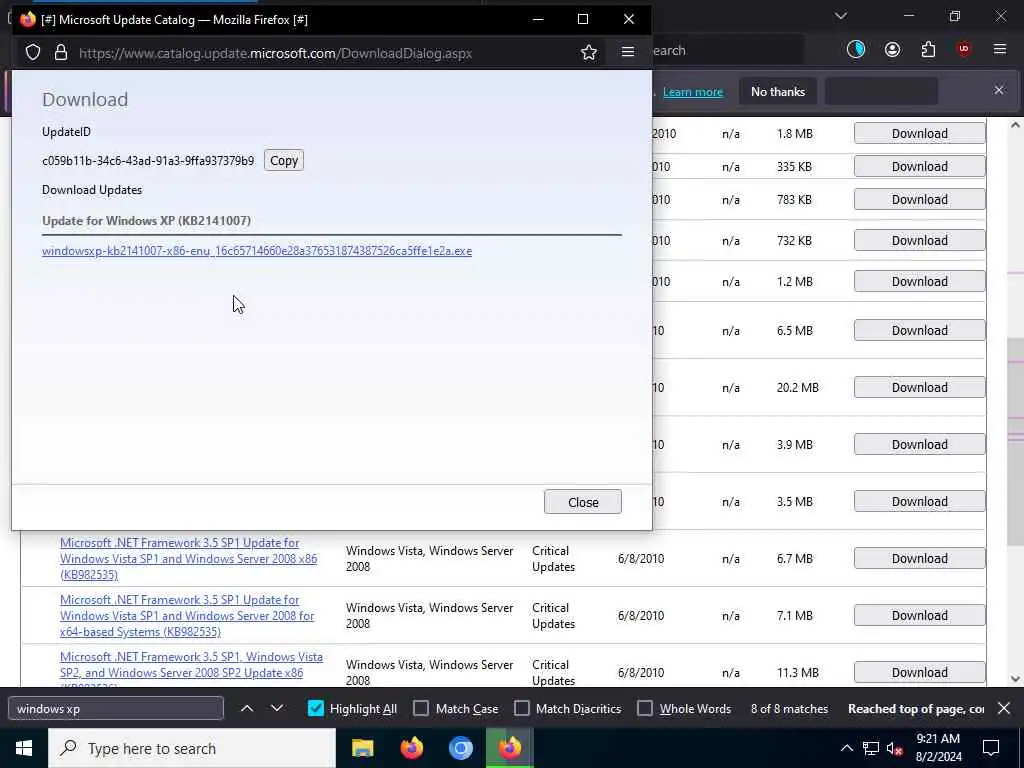
Task: Open the Chromium browser taskbar icon
Action: pos(460,748)
